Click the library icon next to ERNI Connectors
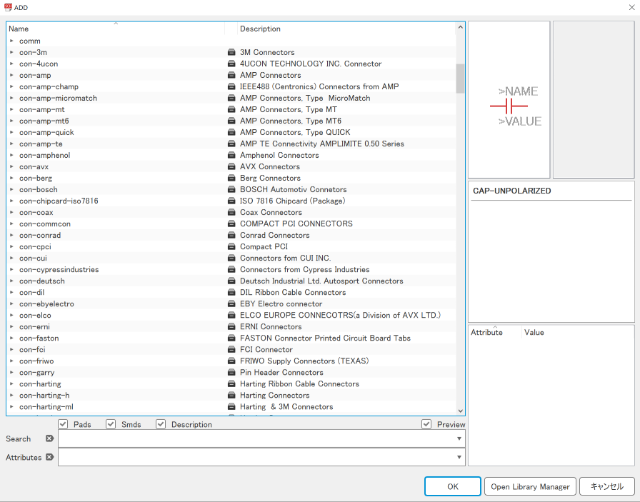 pos(231,327)
